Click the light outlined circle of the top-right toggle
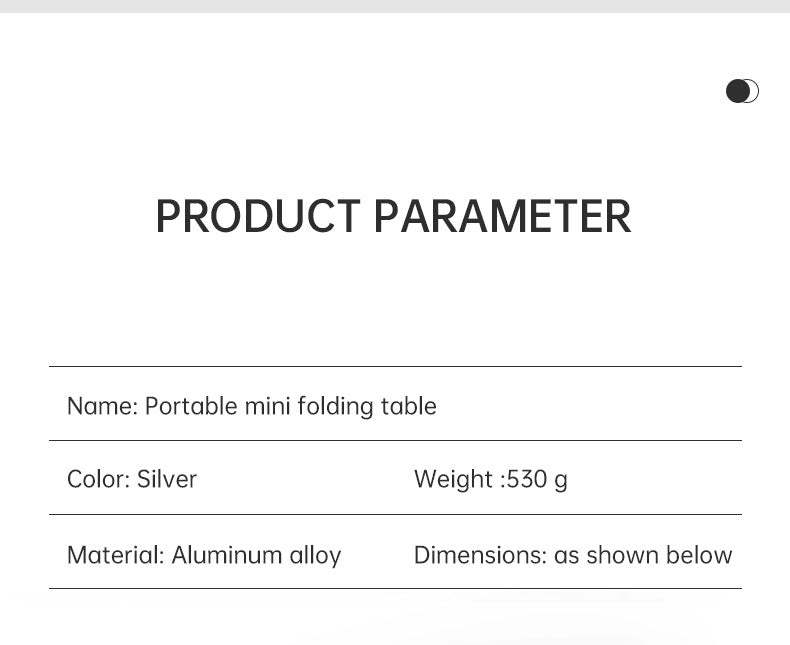Screen dimensions: 790x645 click(754, 91)
